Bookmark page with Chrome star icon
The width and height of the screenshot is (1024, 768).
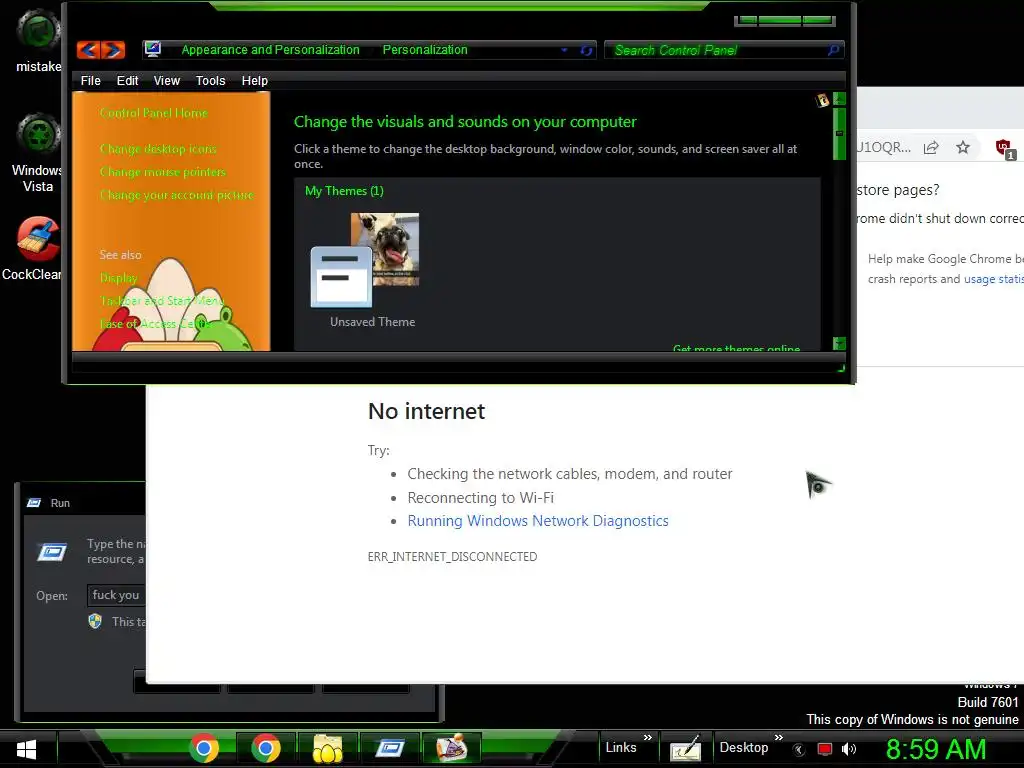point(963,148)
